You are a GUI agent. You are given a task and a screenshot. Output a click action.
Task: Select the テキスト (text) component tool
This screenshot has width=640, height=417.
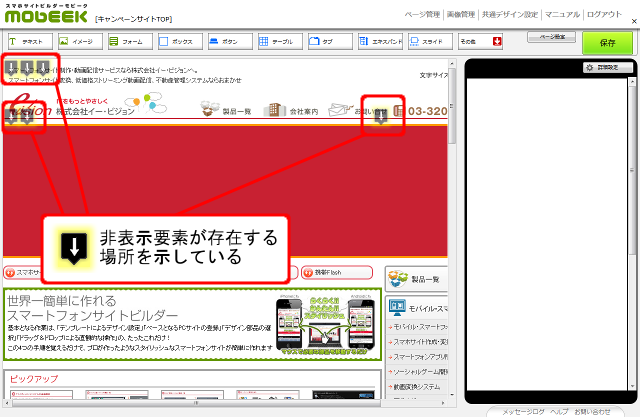(28, 42)
